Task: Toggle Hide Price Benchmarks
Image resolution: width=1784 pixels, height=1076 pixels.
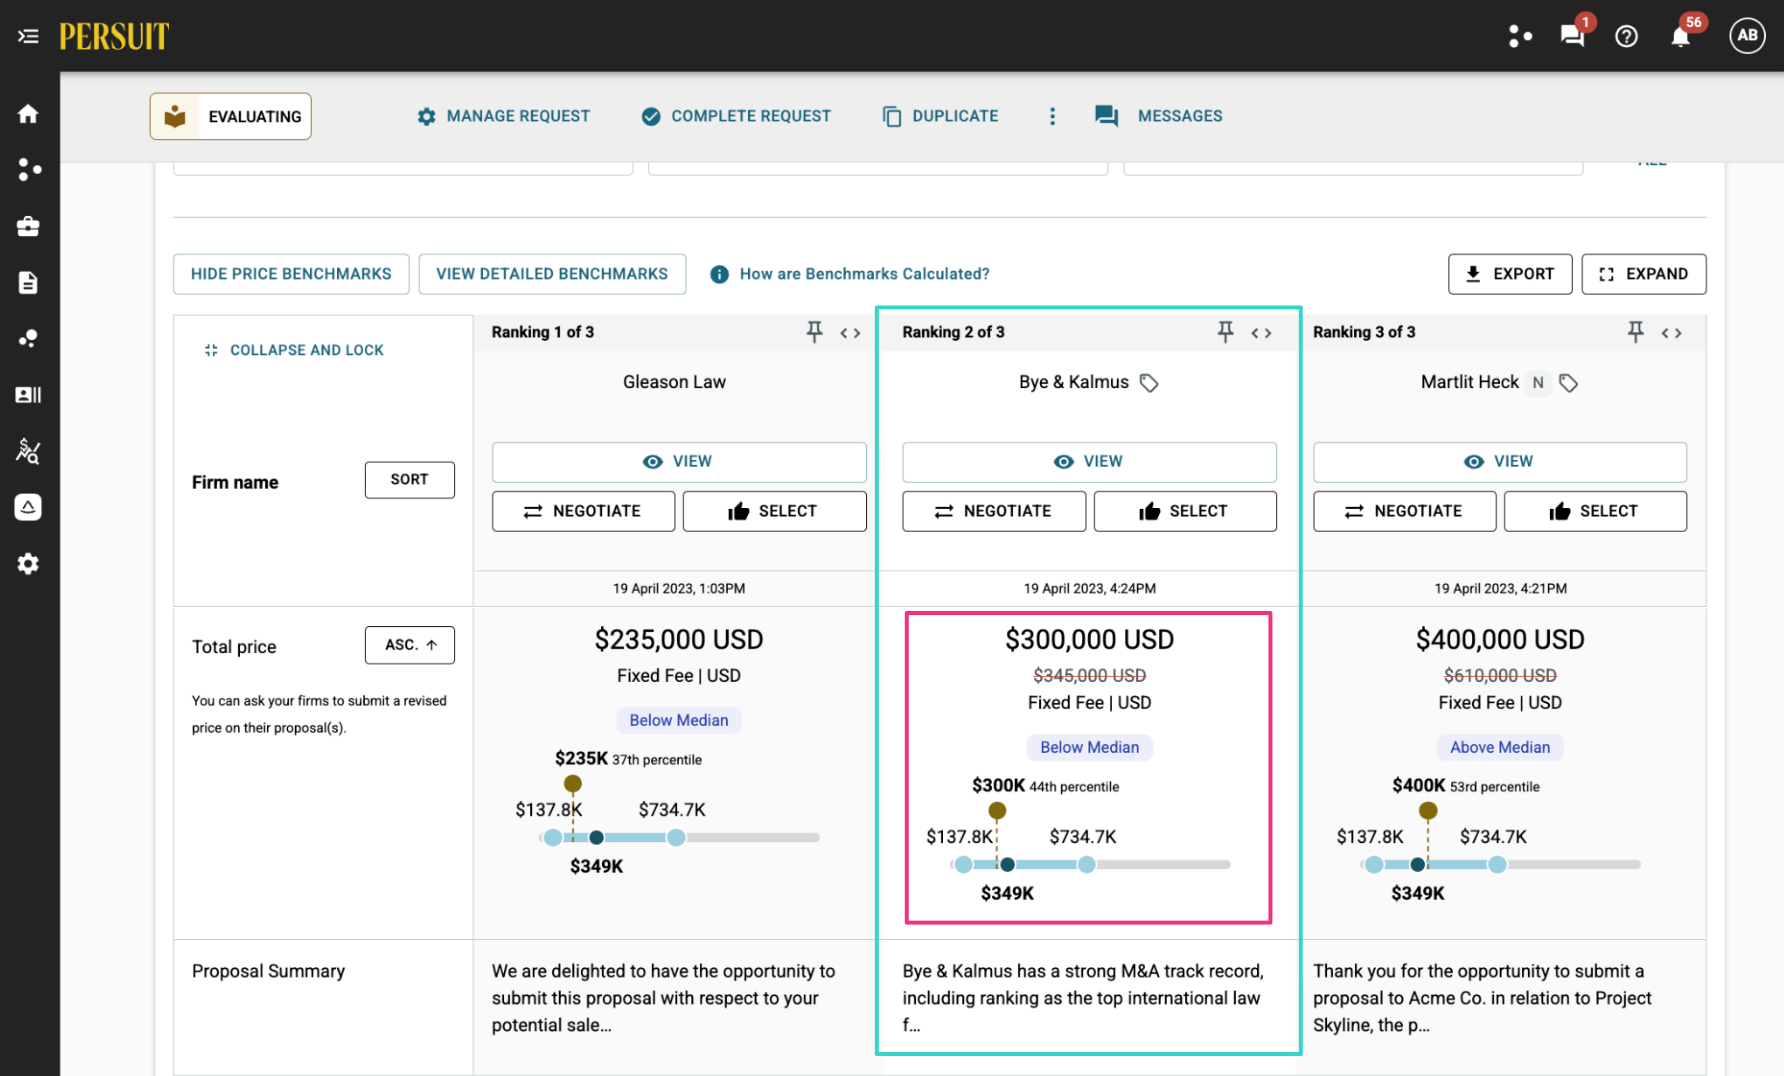Action: [x=291, y=274]
